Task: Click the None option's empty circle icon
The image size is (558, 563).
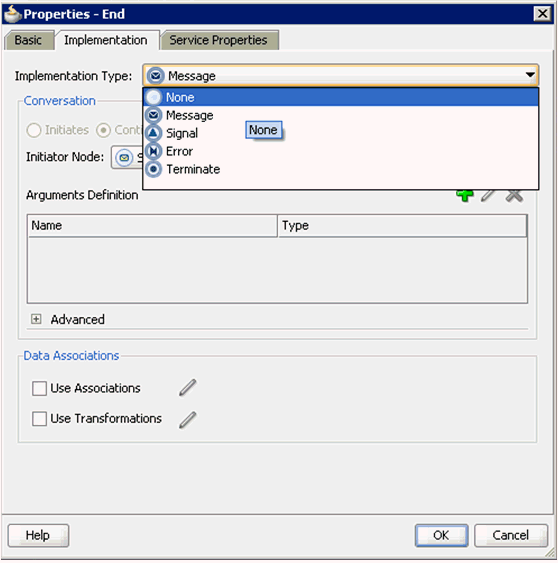Action: coord(154,97)
